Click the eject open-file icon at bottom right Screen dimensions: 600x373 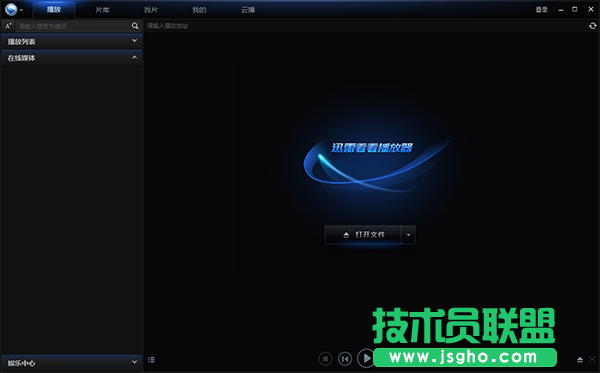(580, 360)
